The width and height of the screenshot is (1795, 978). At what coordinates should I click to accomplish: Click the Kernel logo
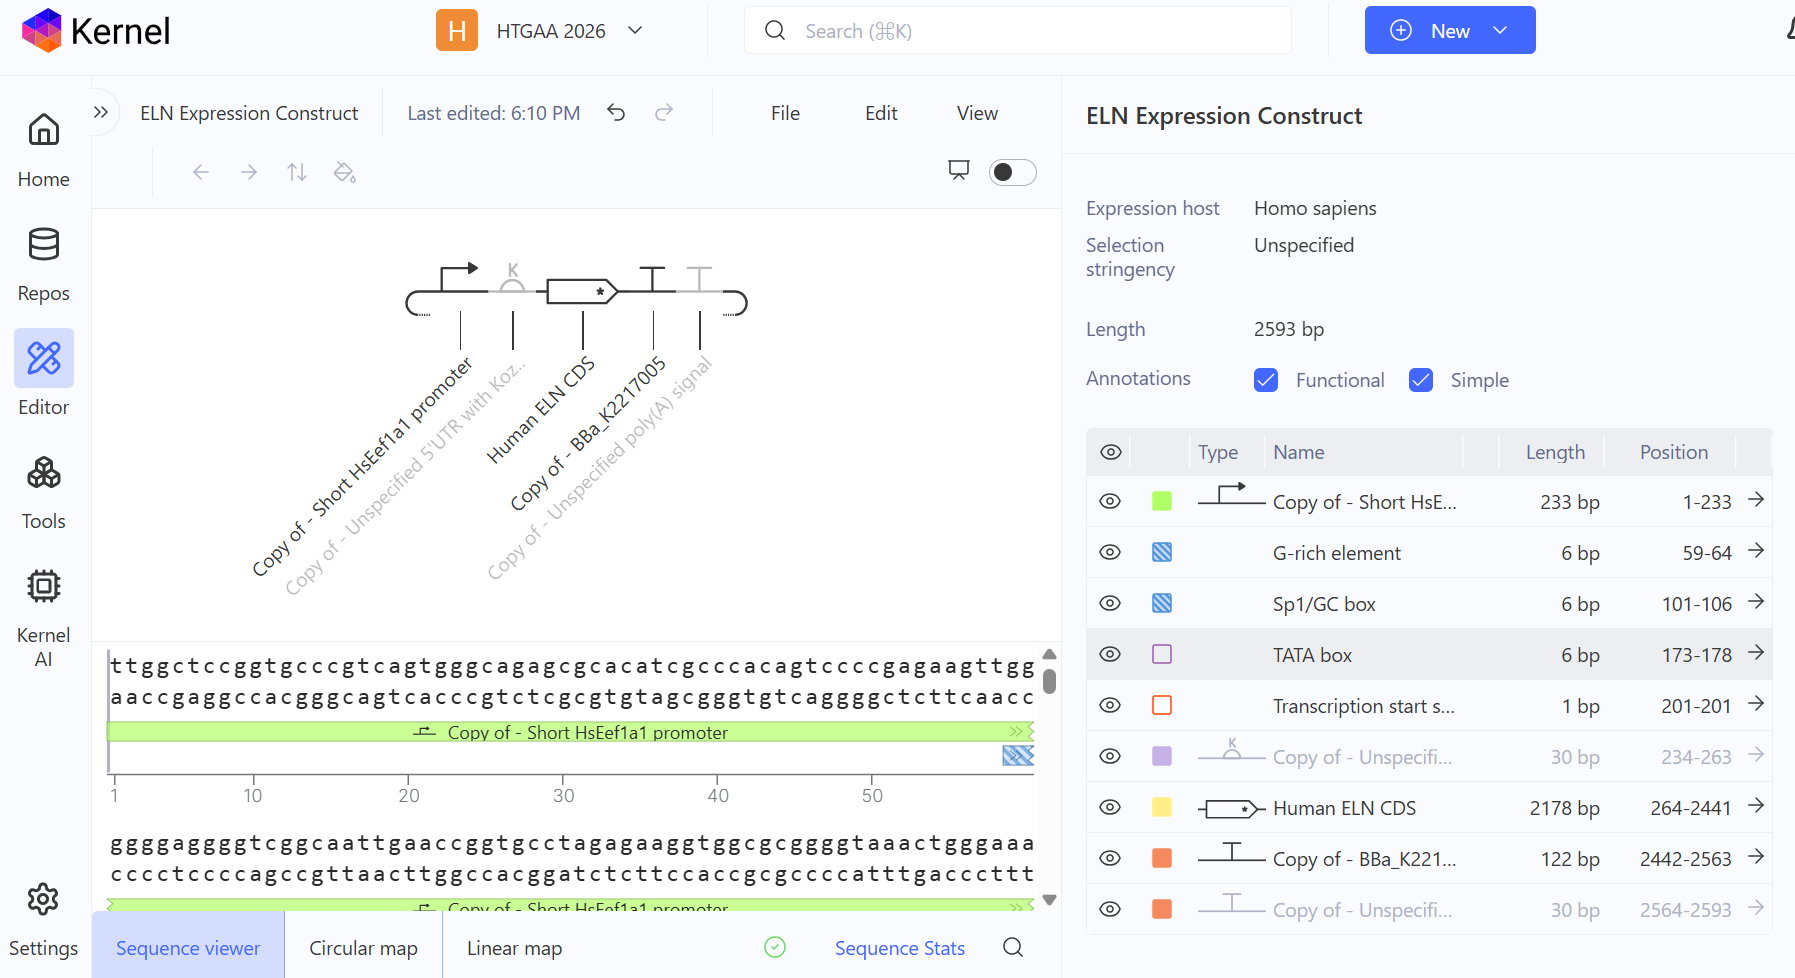click(x=95, y=31)
